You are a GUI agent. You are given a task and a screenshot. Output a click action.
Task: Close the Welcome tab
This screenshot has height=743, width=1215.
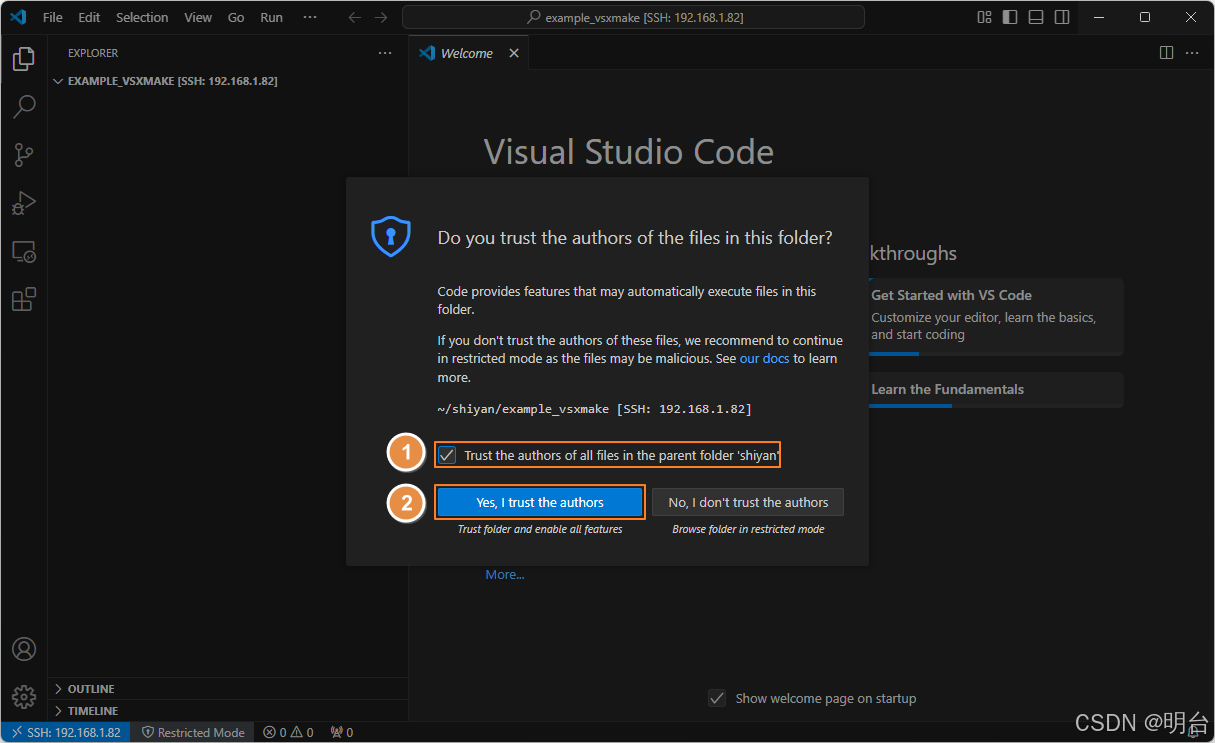click(514, 53)
